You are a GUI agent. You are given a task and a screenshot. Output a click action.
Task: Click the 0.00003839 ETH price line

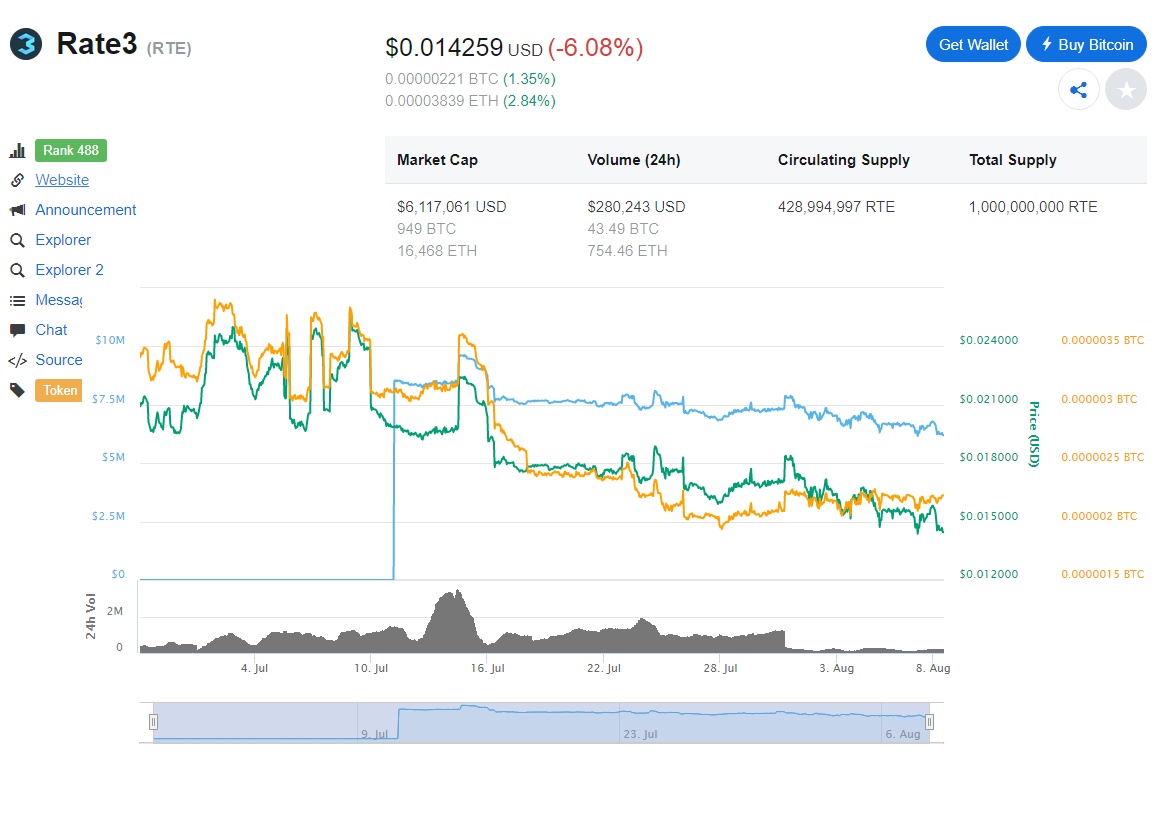[x=470, y=101]
